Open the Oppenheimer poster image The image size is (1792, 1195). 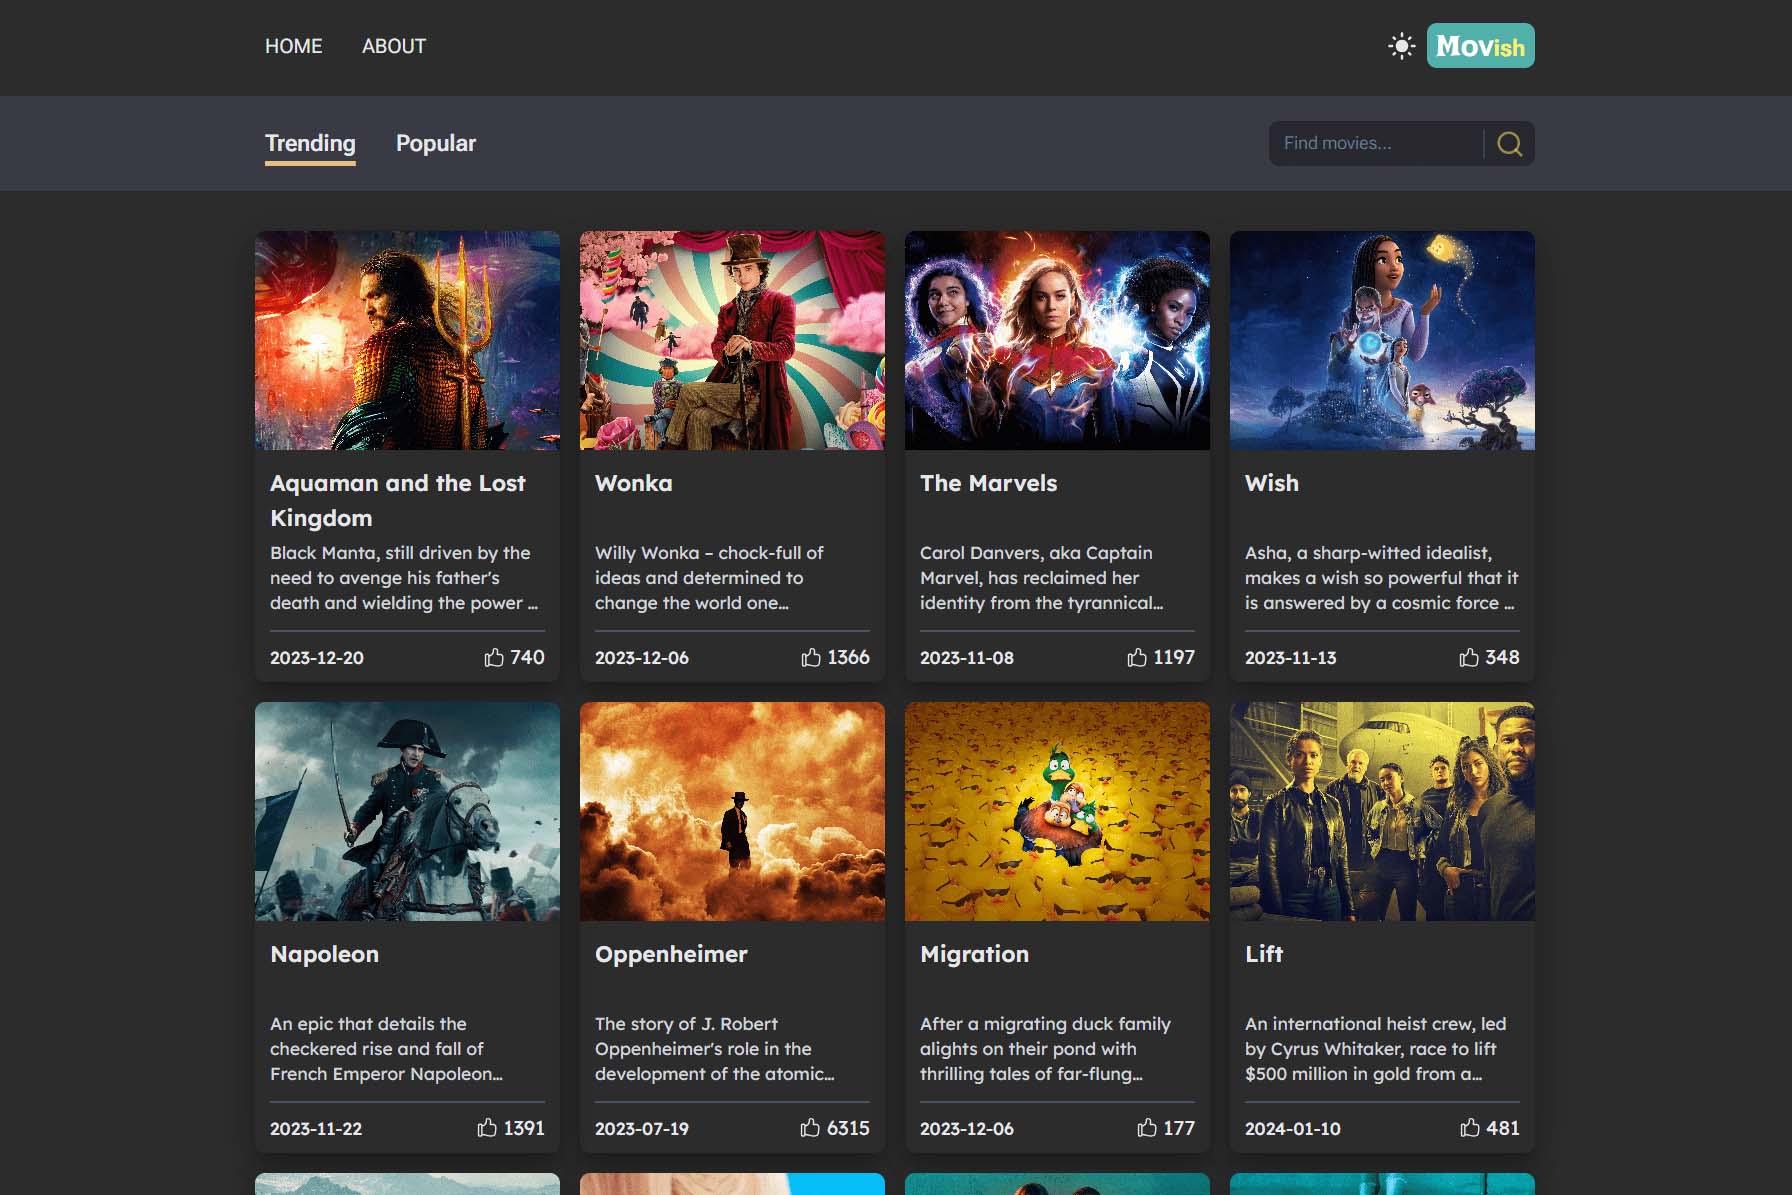coord(732,811)
